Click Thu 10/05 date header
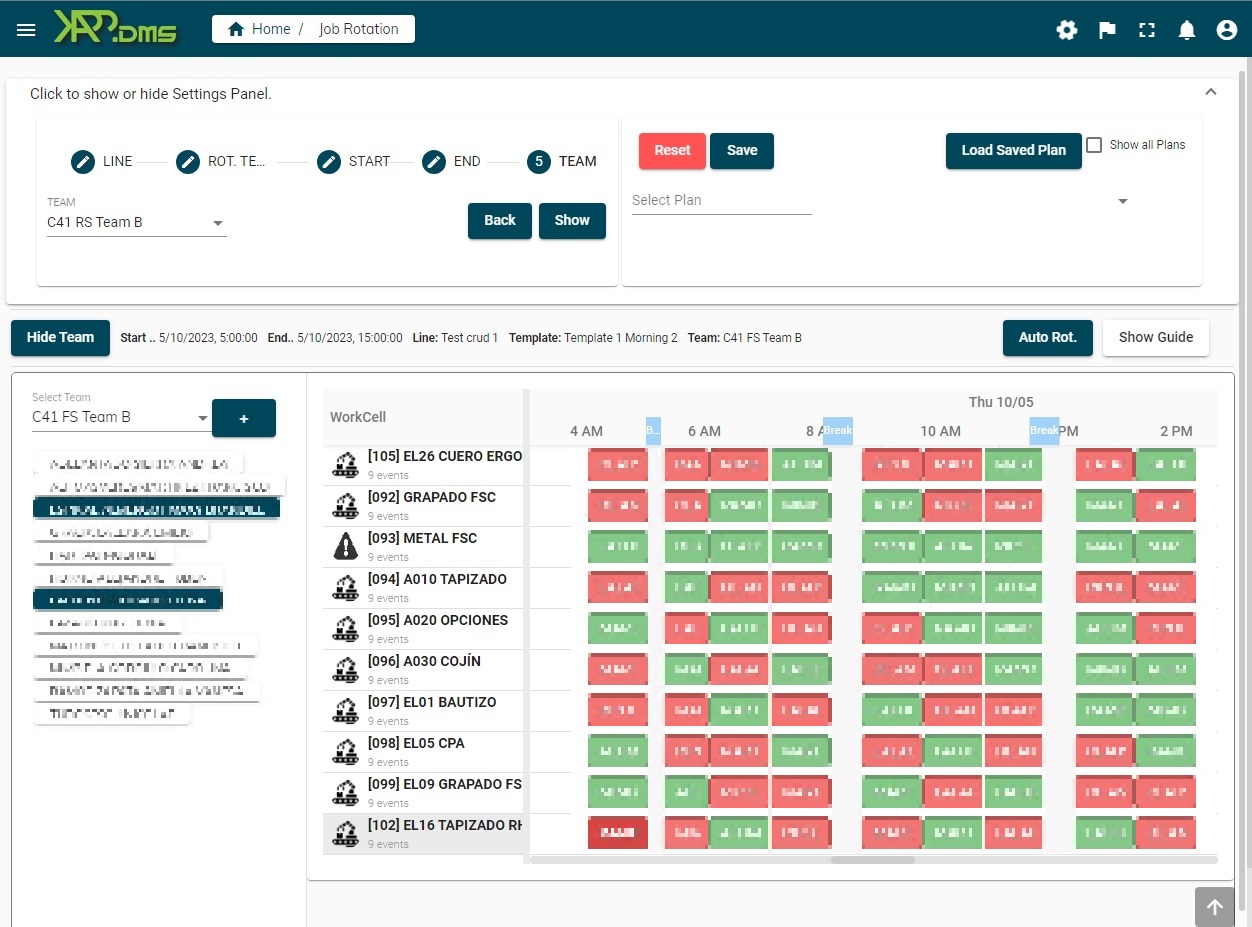Screen dimensions: 1252x927 click(1001, 402)
